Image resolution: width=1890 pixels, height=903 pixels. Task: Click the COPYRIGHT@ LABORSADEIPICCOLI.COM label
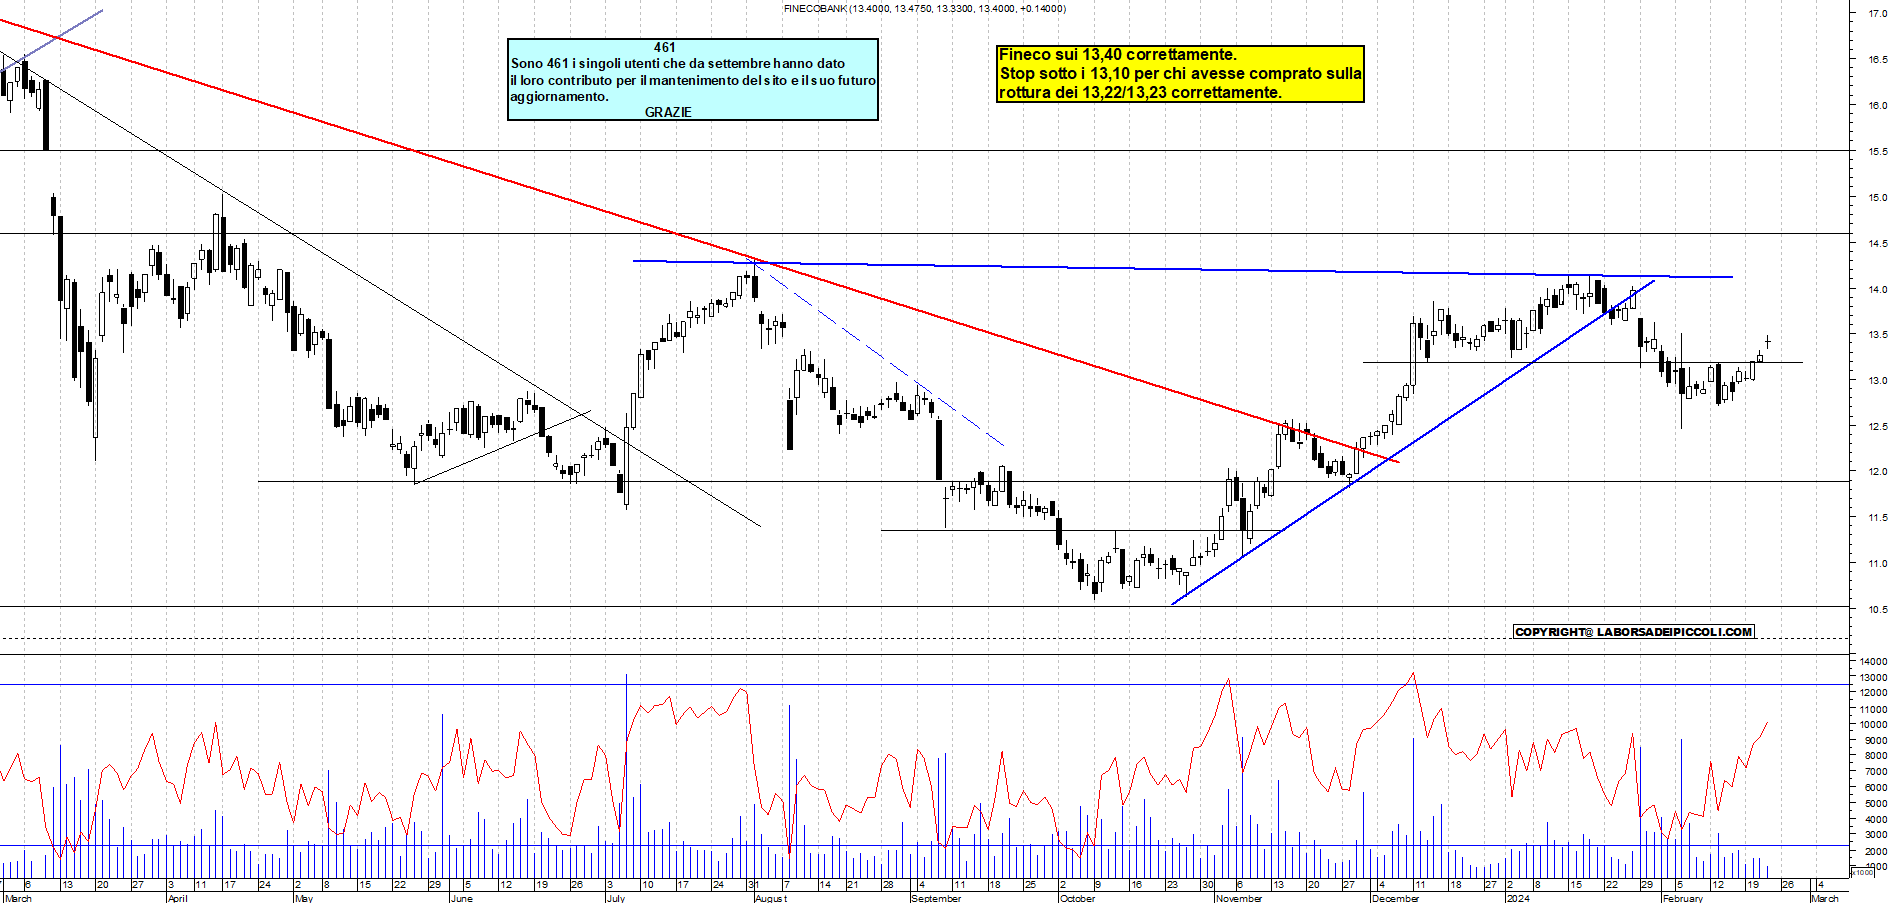[1634, 632]
